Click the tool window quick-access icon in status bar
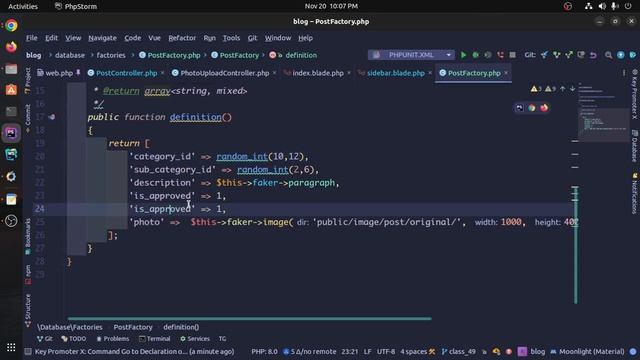Viewport: 640px width, 360px height. click(28, 351)
